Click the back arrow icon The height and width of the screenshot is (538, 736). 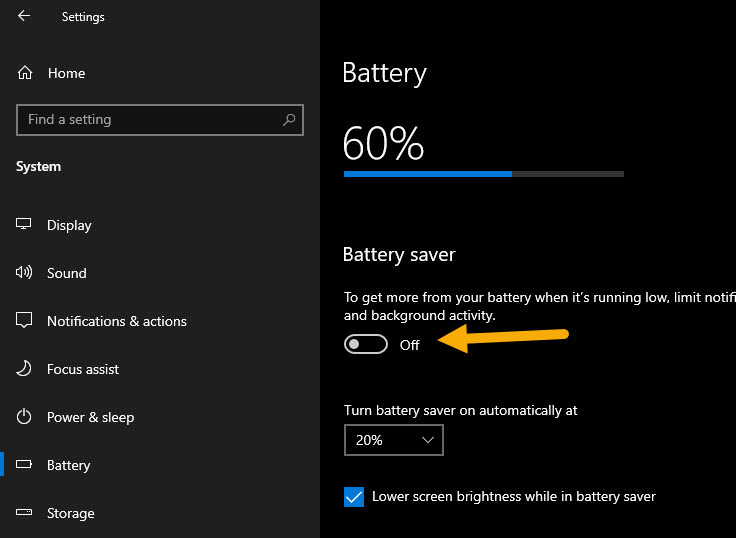tap(24, 16)
